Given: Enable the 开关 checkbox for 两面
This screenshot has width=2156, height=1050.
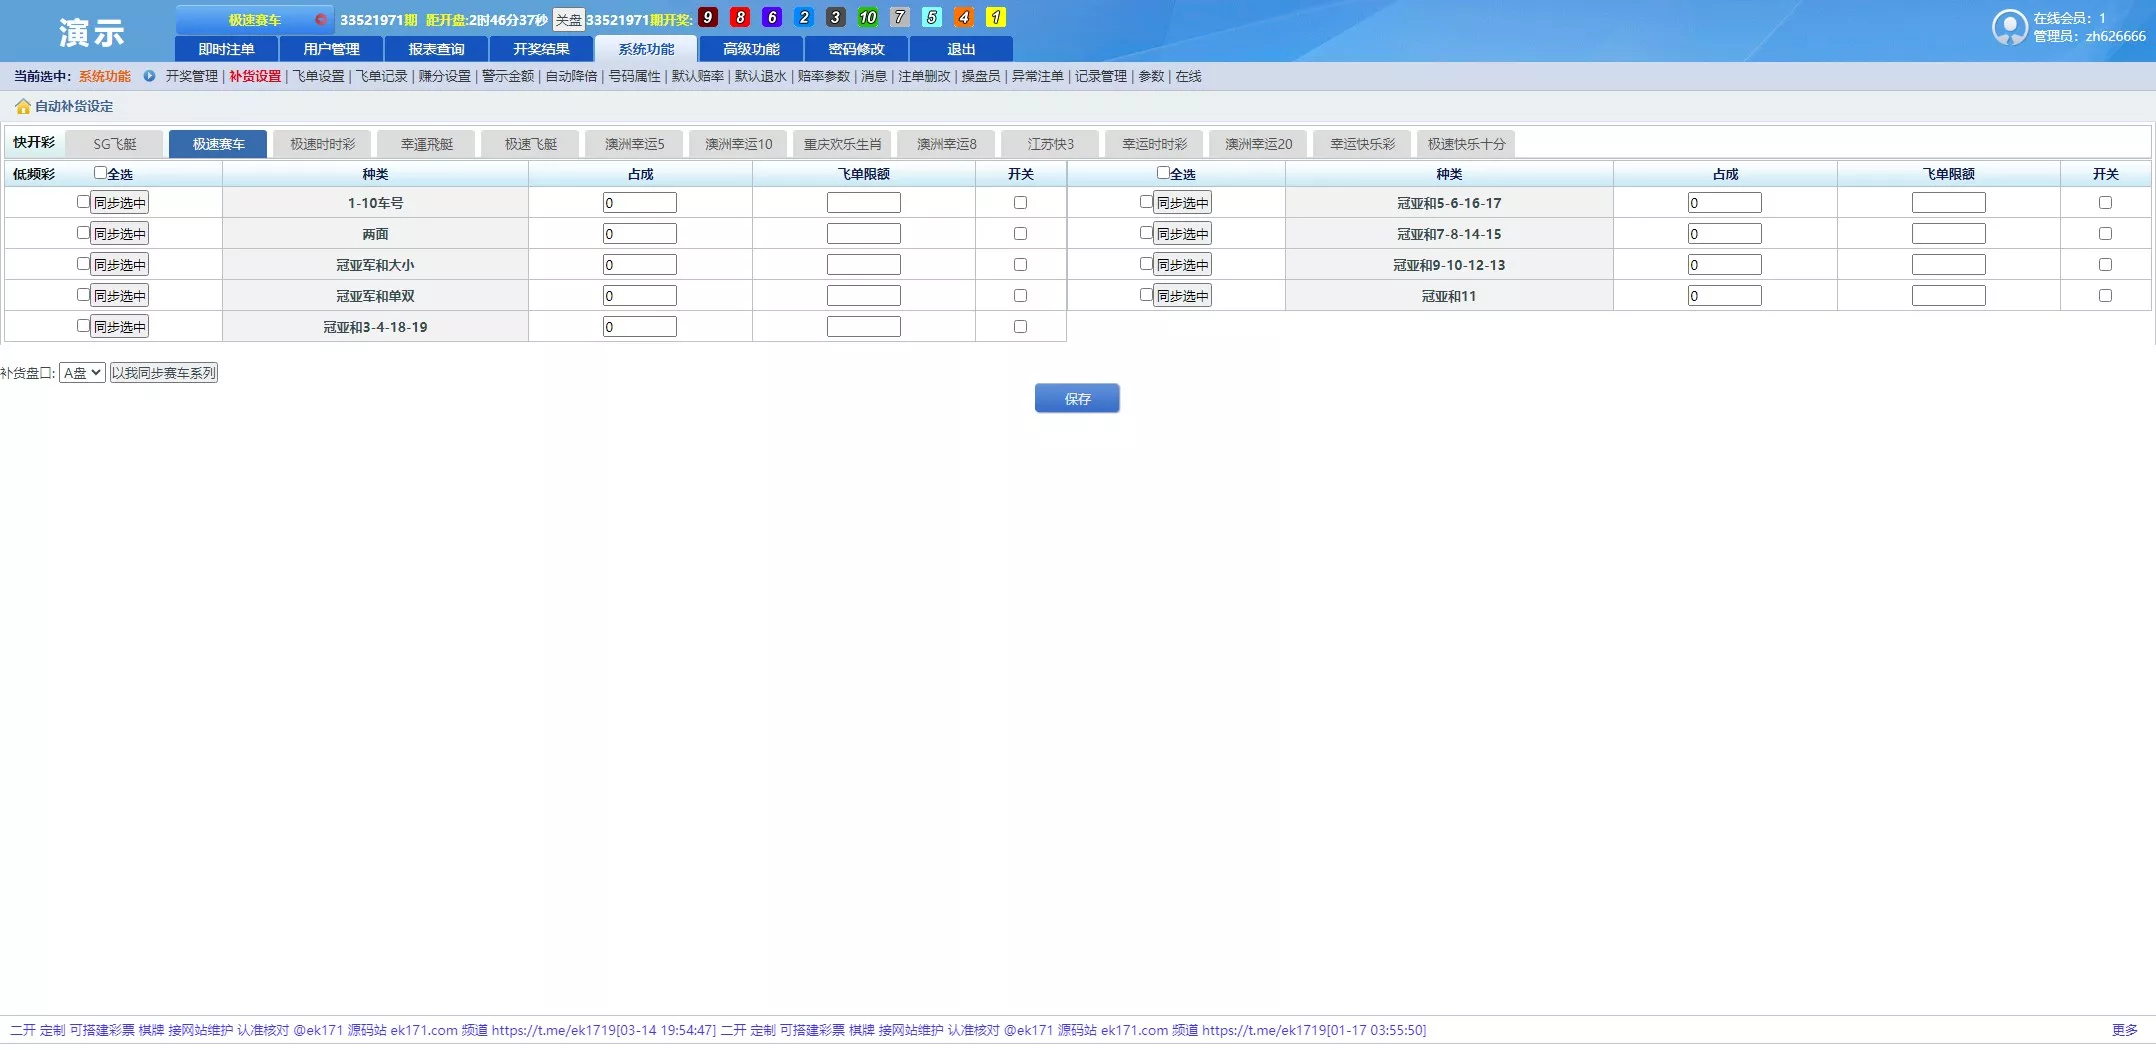Looking at the screenshot, I should pyautogui.click(x=1020, y=234).
